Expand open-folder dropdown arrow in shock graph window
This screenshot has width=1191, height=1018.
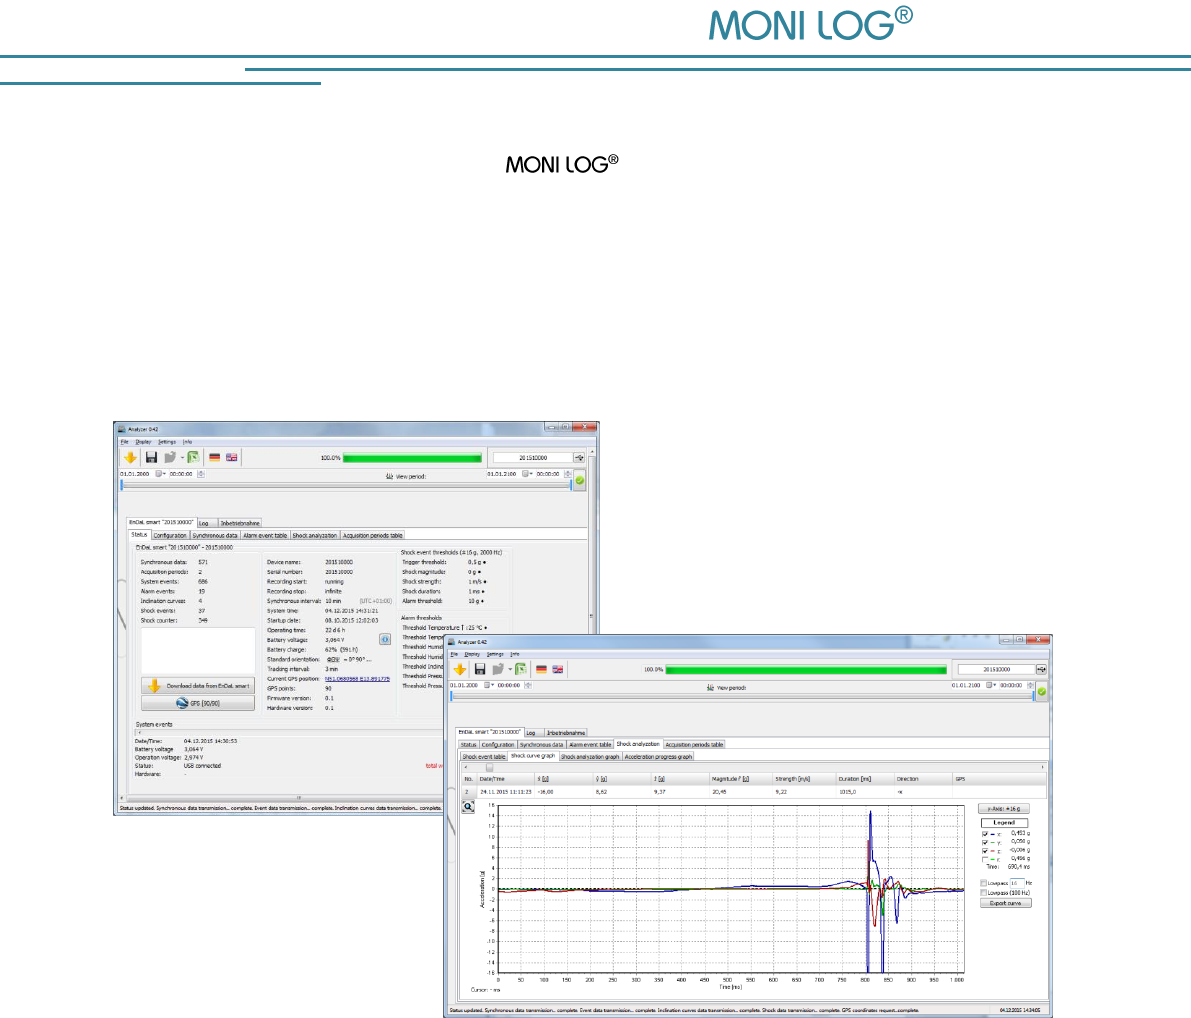(510, 670)
